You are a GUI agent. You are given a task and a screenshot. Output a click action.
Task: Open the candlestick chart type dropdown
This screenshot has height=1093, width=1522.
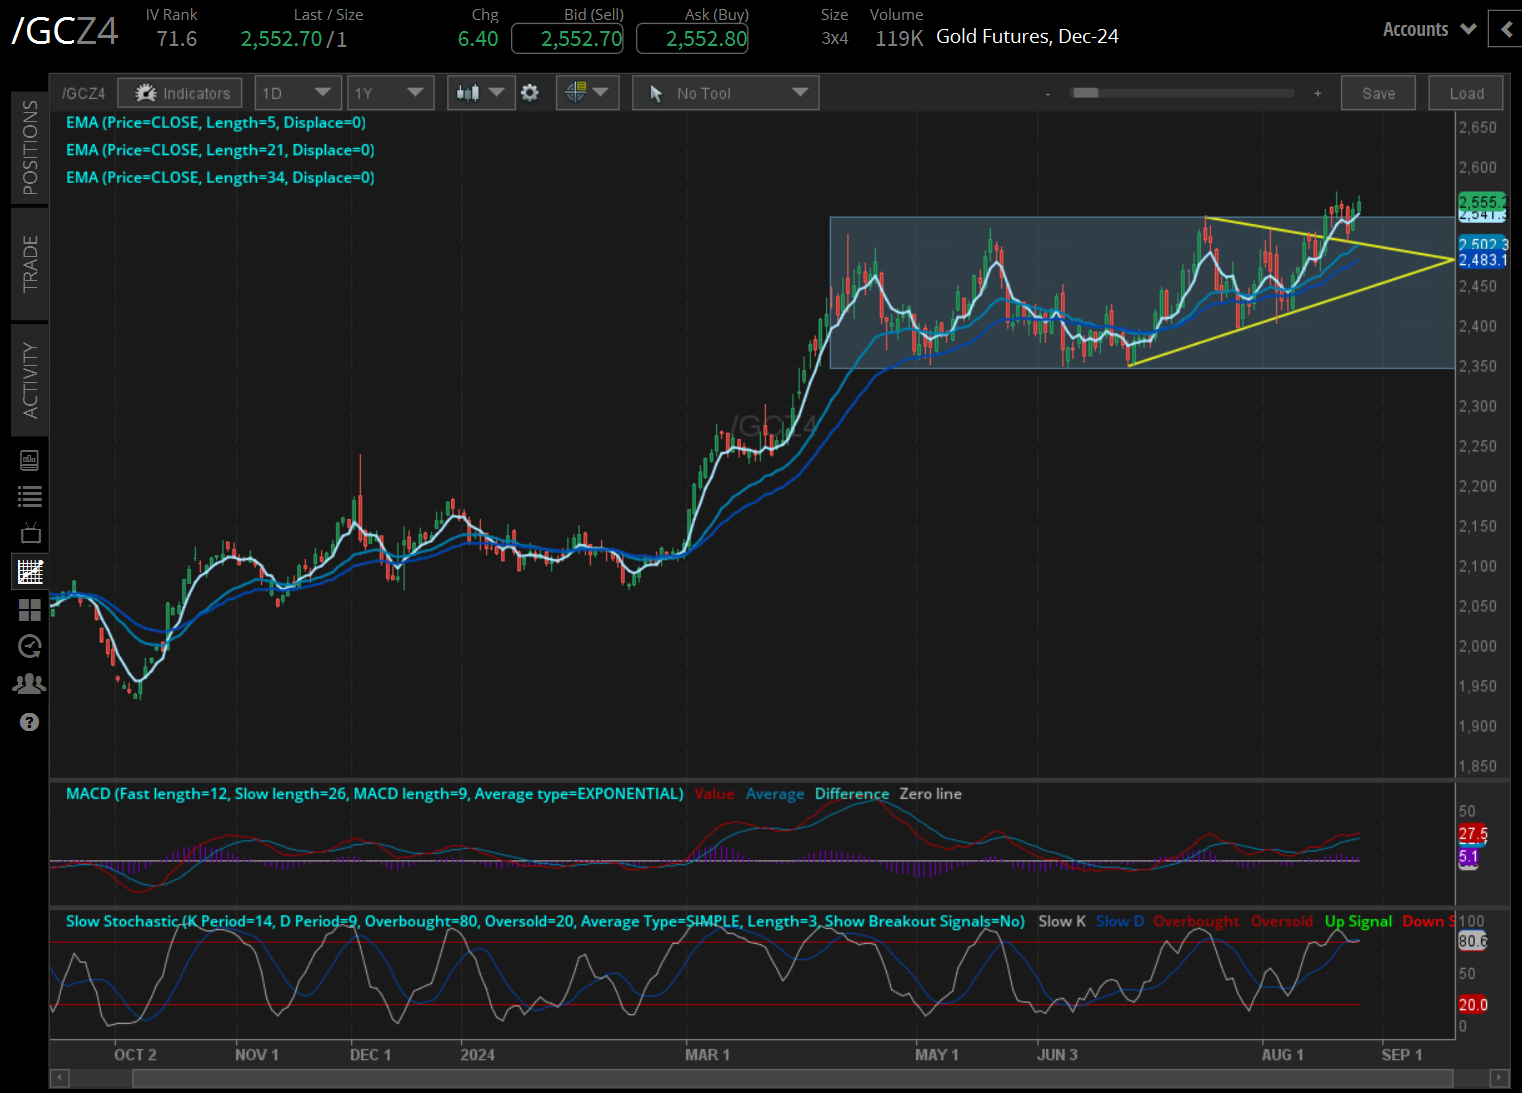click(480, 93)
